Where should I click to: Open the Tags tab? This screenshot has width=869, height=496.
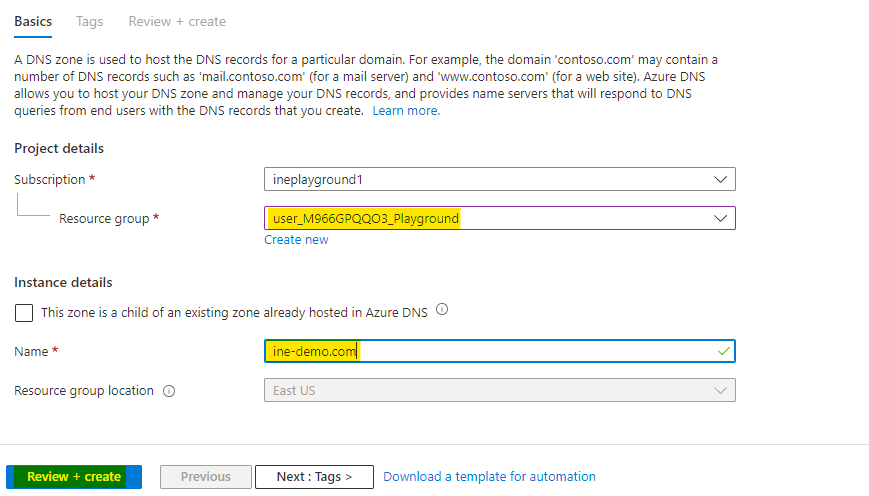[x=91, y=21]
